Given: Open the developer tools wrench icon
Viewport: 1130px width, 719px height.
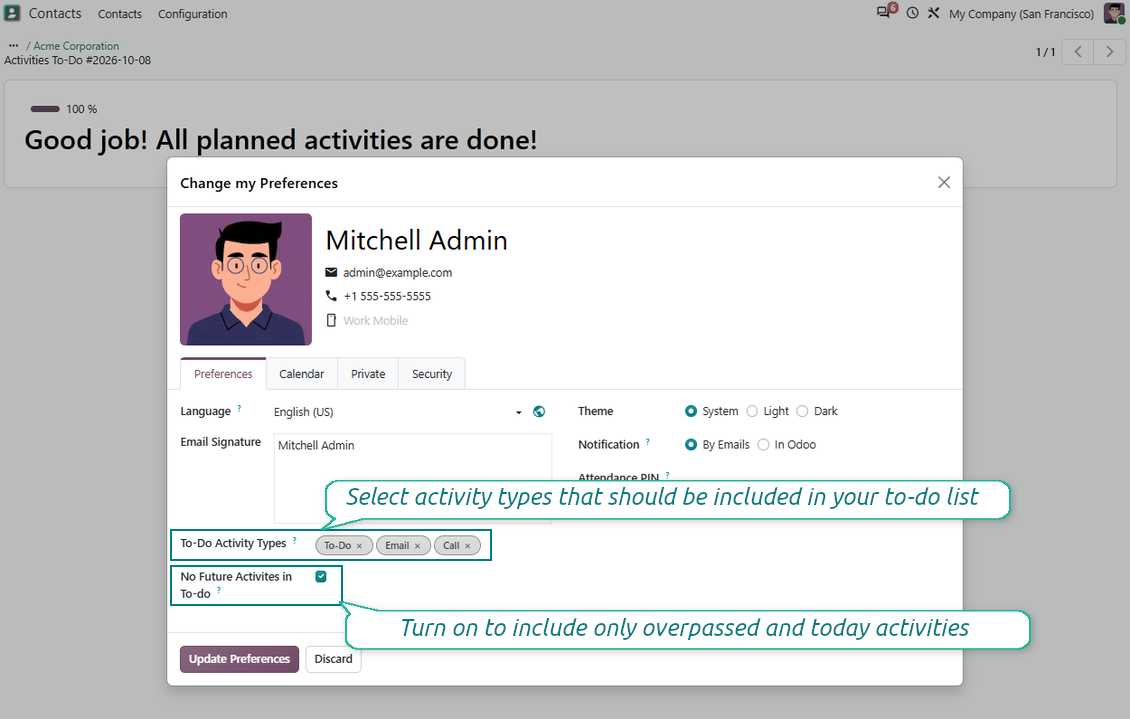Looking at the screenshot, I should 933,13.
